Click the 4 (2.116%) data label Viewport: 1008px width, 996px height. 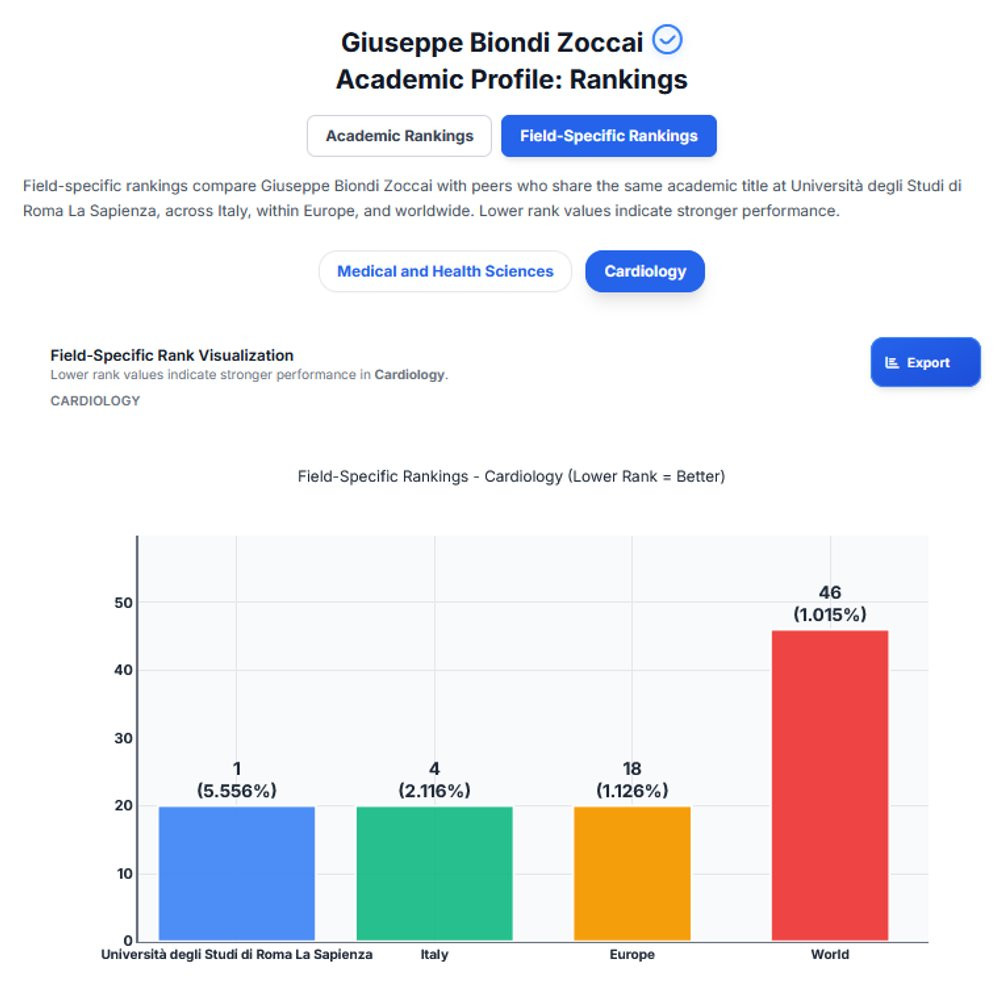pos(435,779)
